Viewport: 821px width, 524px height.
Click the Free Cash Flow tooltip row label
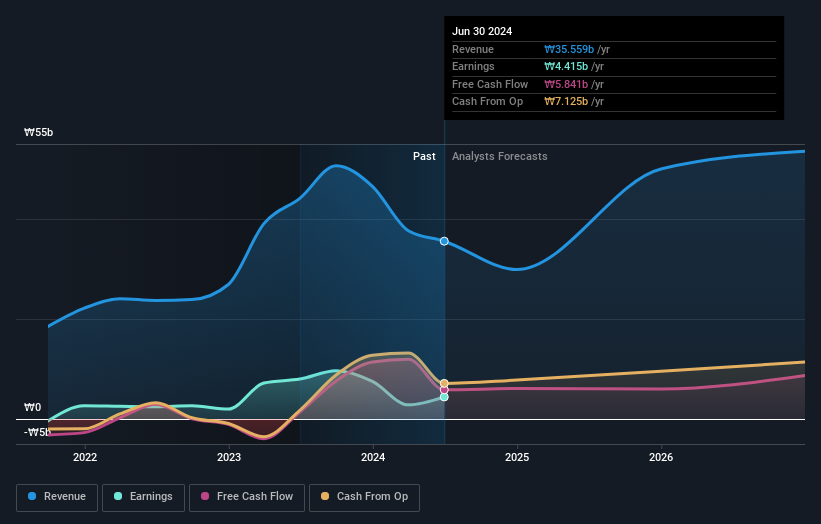pos(490,84)
